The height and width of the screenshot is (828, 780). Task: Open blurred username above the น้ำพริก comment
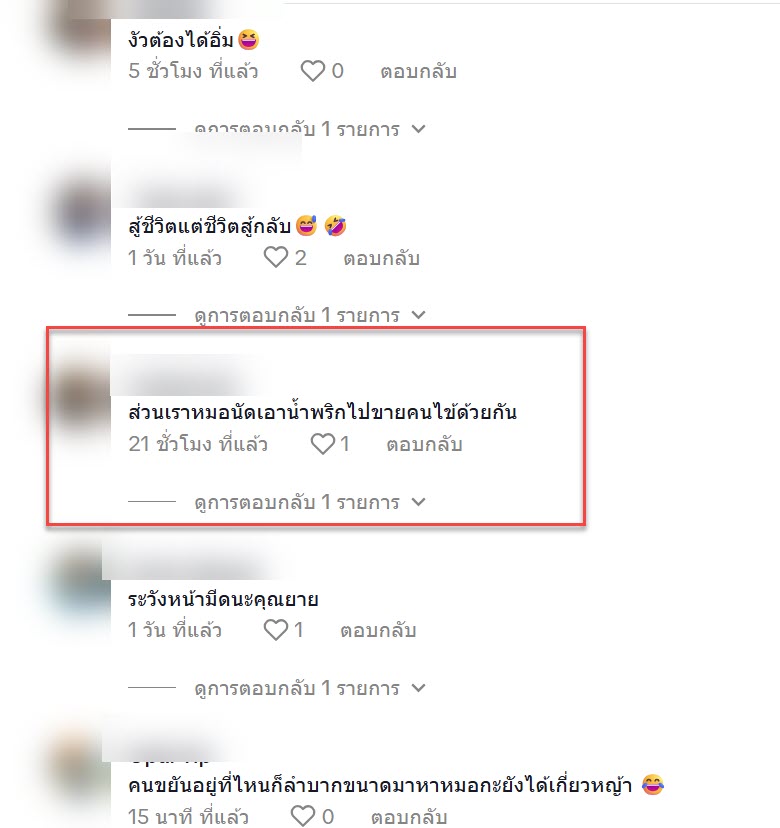pyautogui.click(x=187, y=375)
